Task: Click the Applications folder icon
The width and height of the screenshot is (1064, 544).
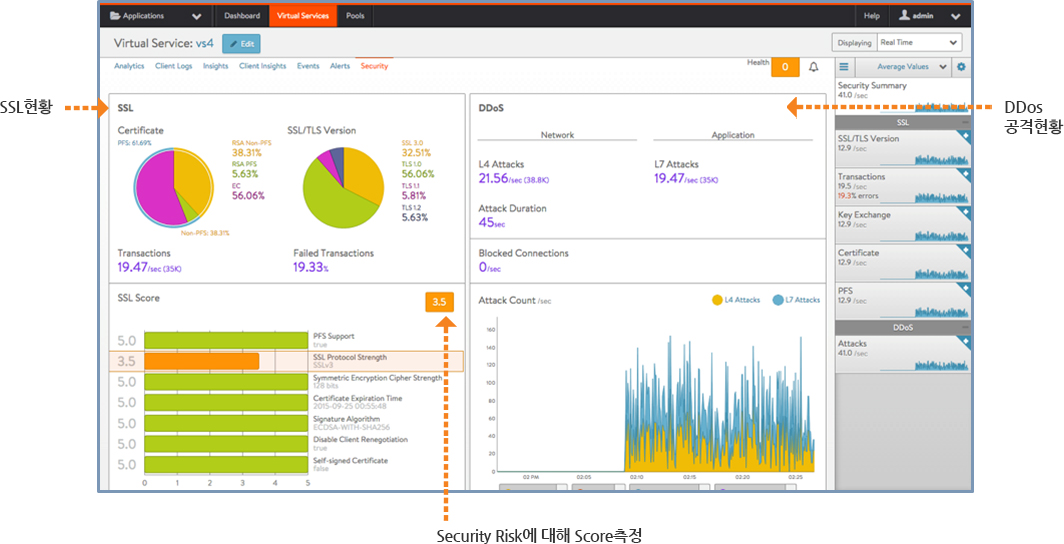Action: pos(115,16)
